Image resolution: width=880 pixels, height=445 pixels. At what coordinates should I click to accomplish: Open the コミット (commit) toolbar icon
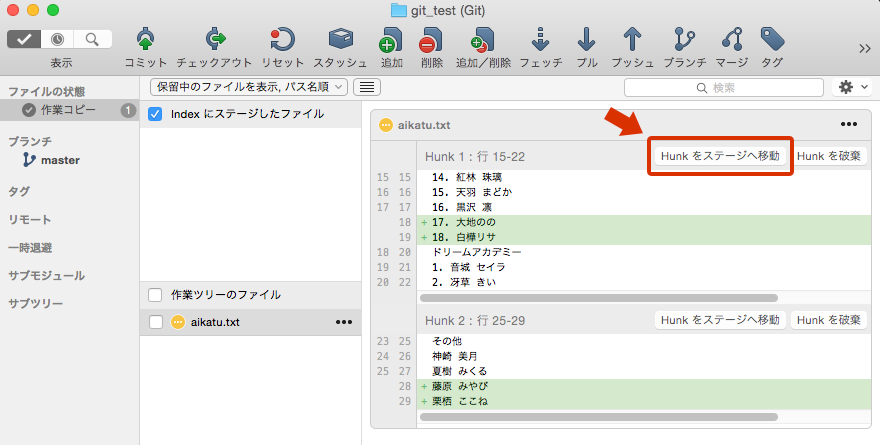(145, 39)
